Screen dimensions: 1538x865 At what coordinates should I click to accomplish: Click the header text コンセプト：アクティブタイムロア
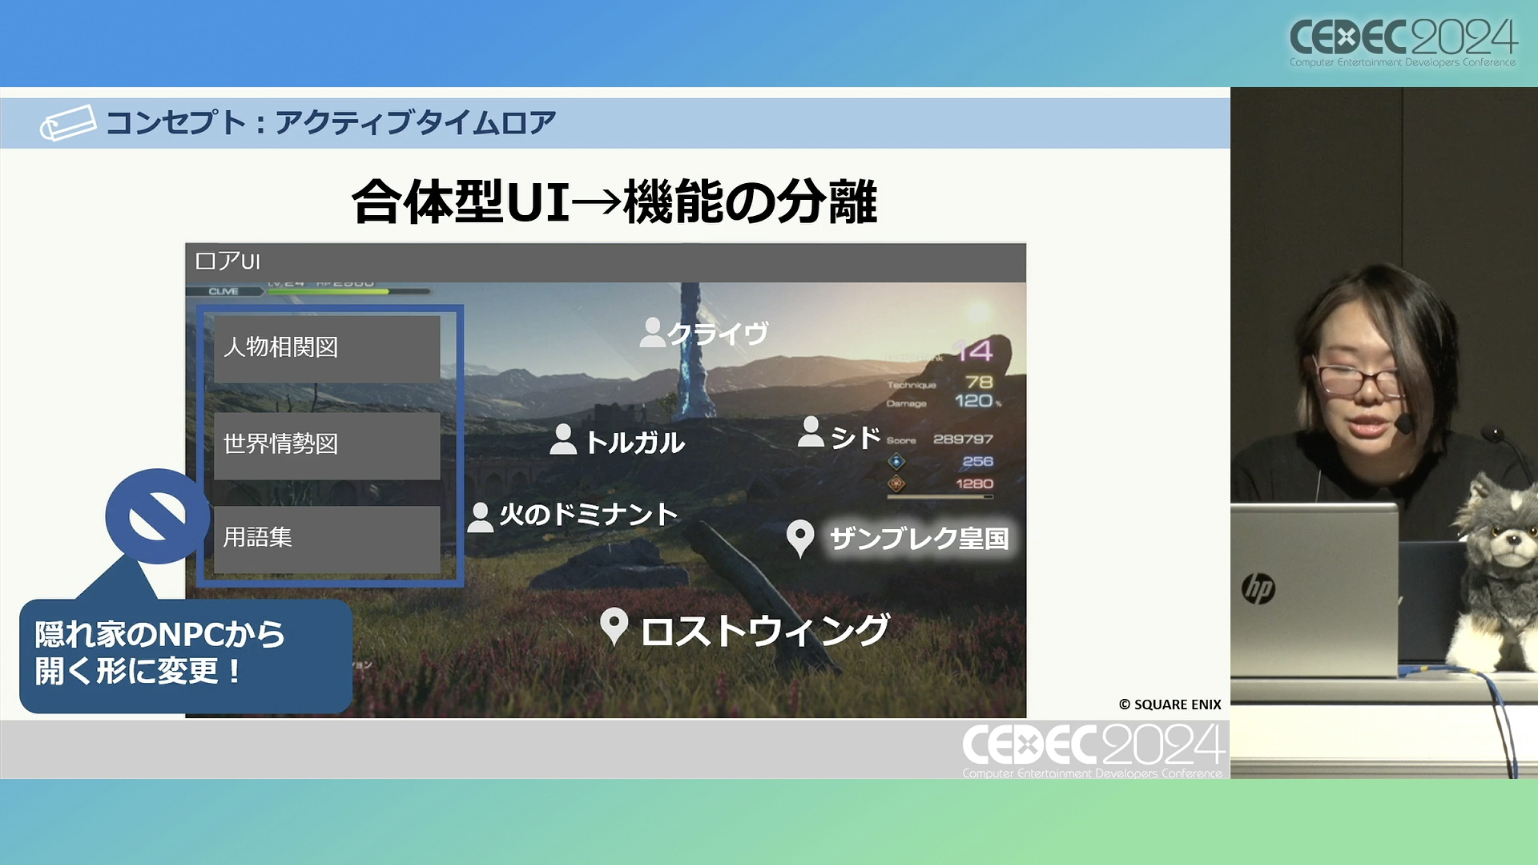[x=331, y=122]
